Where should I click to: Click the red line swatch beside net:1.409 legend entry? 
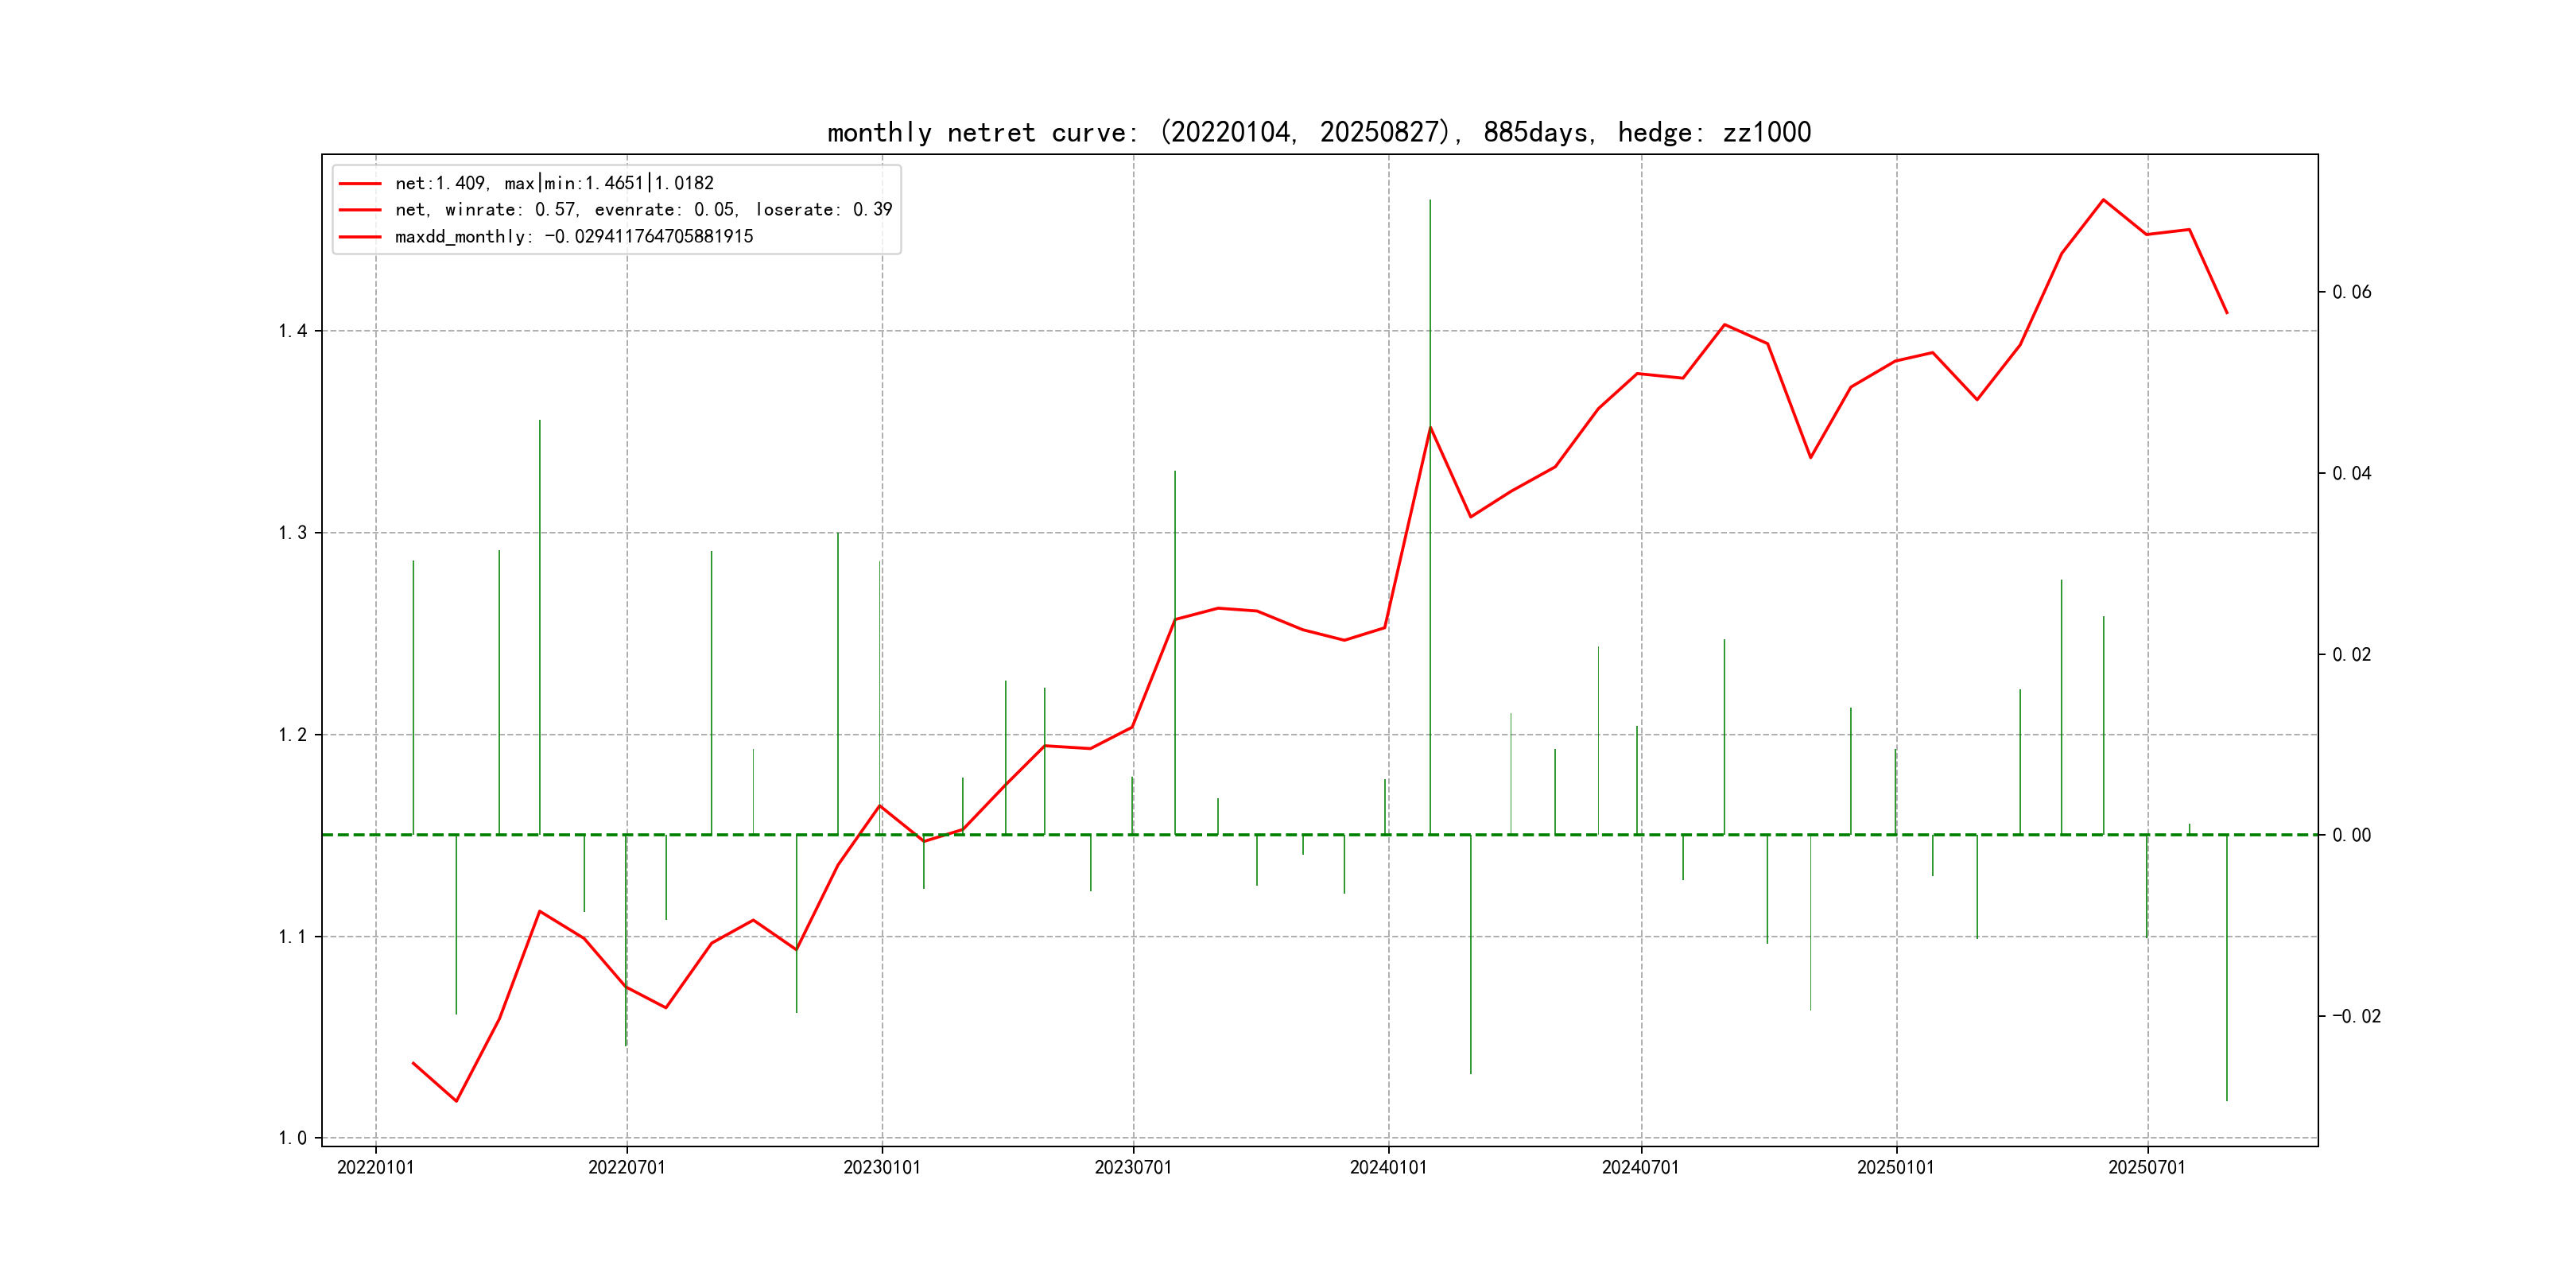point(360,184)
